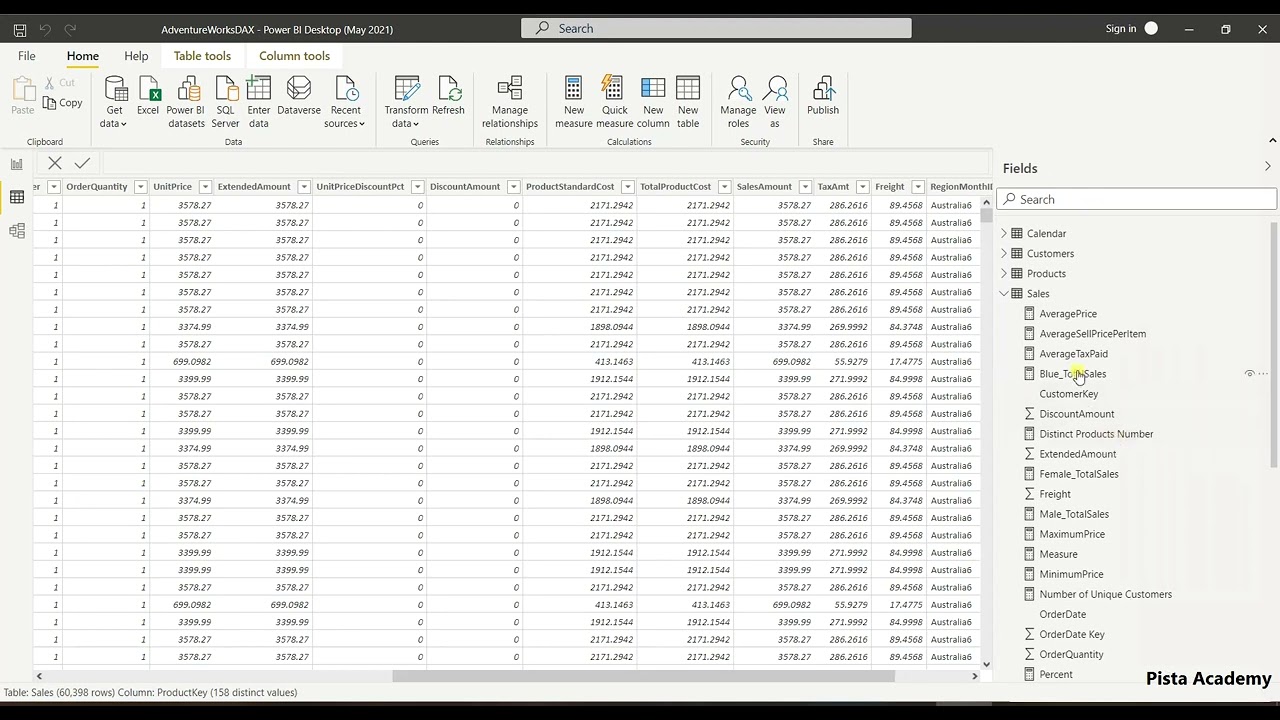Image resolution: width=1280 pixels, height=720 pixels.
Task: Create a Quick measure
Action: click(x=615, y=103)
